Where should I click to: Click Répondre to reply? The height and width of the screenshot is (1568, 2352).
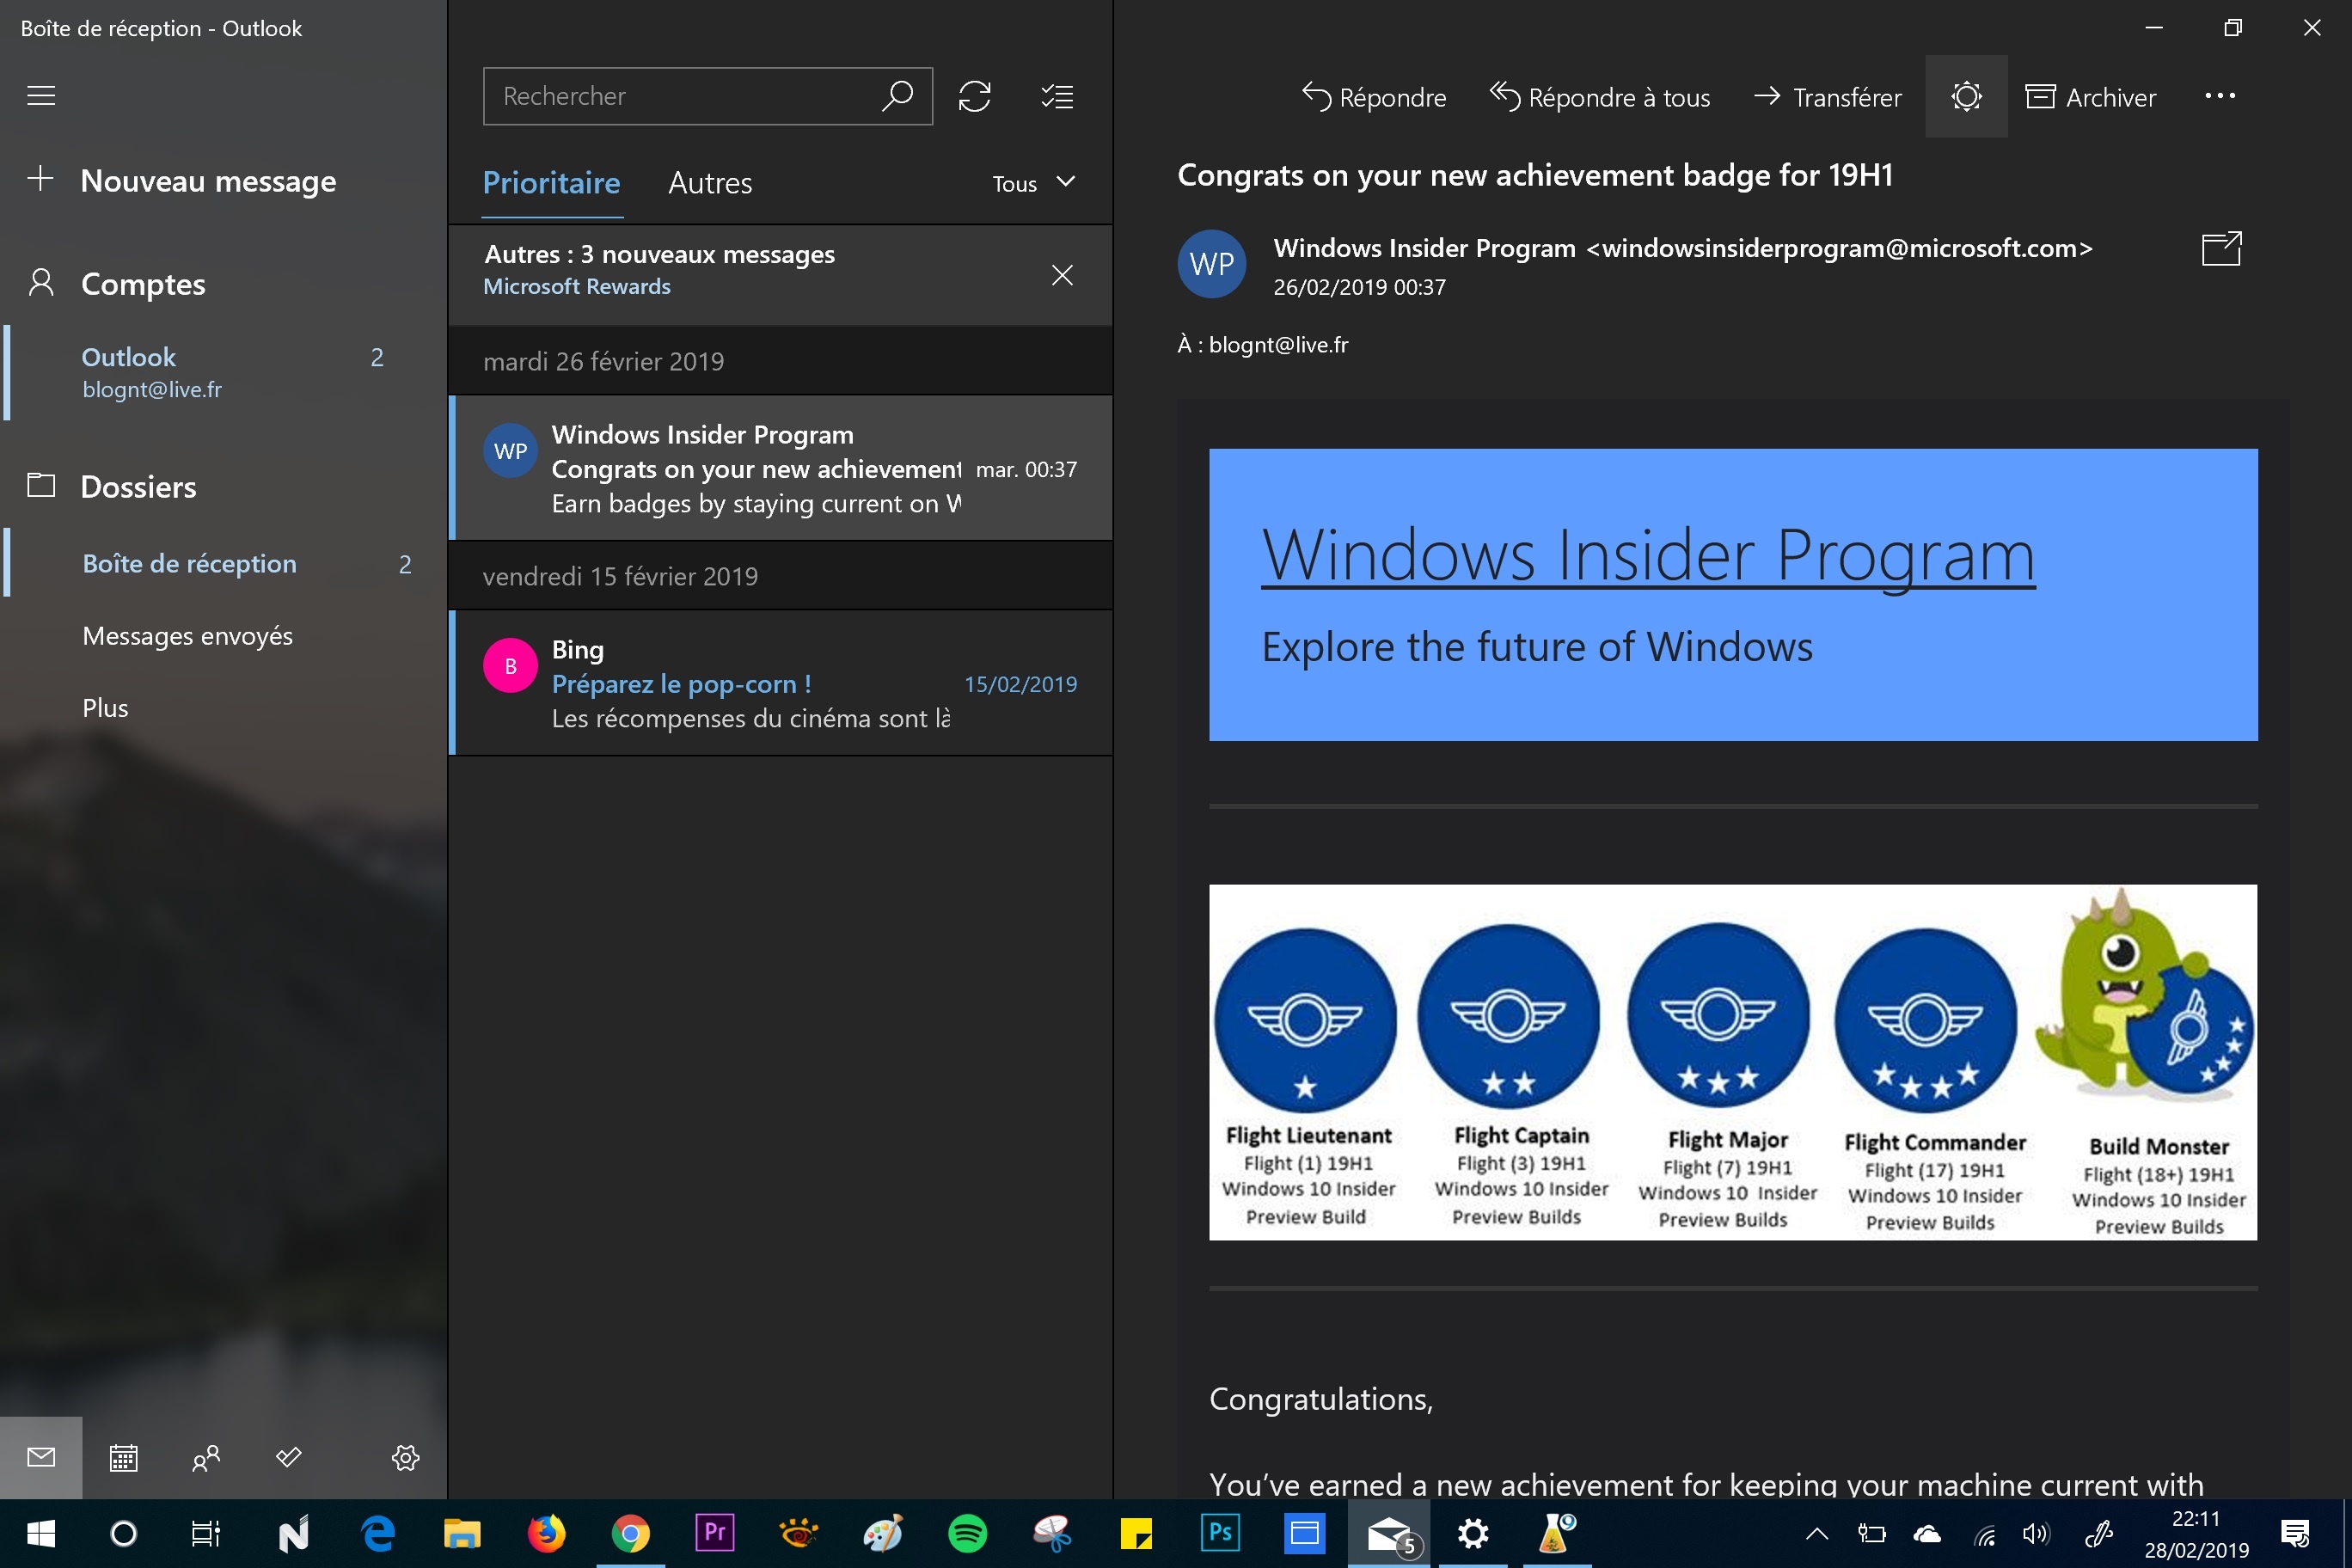(x=1374, y=97)
